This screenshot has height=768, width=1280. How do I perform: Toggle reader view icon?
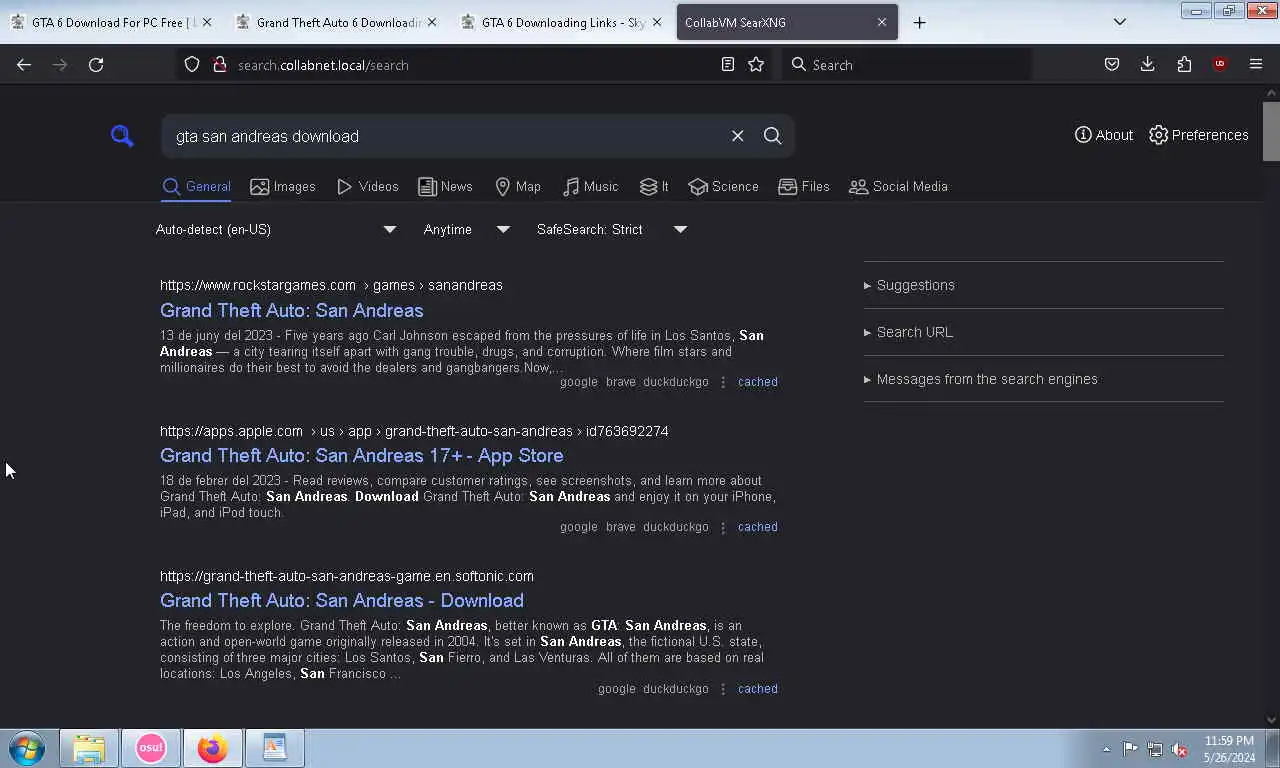pyautogui.click(x=728, y=64)
